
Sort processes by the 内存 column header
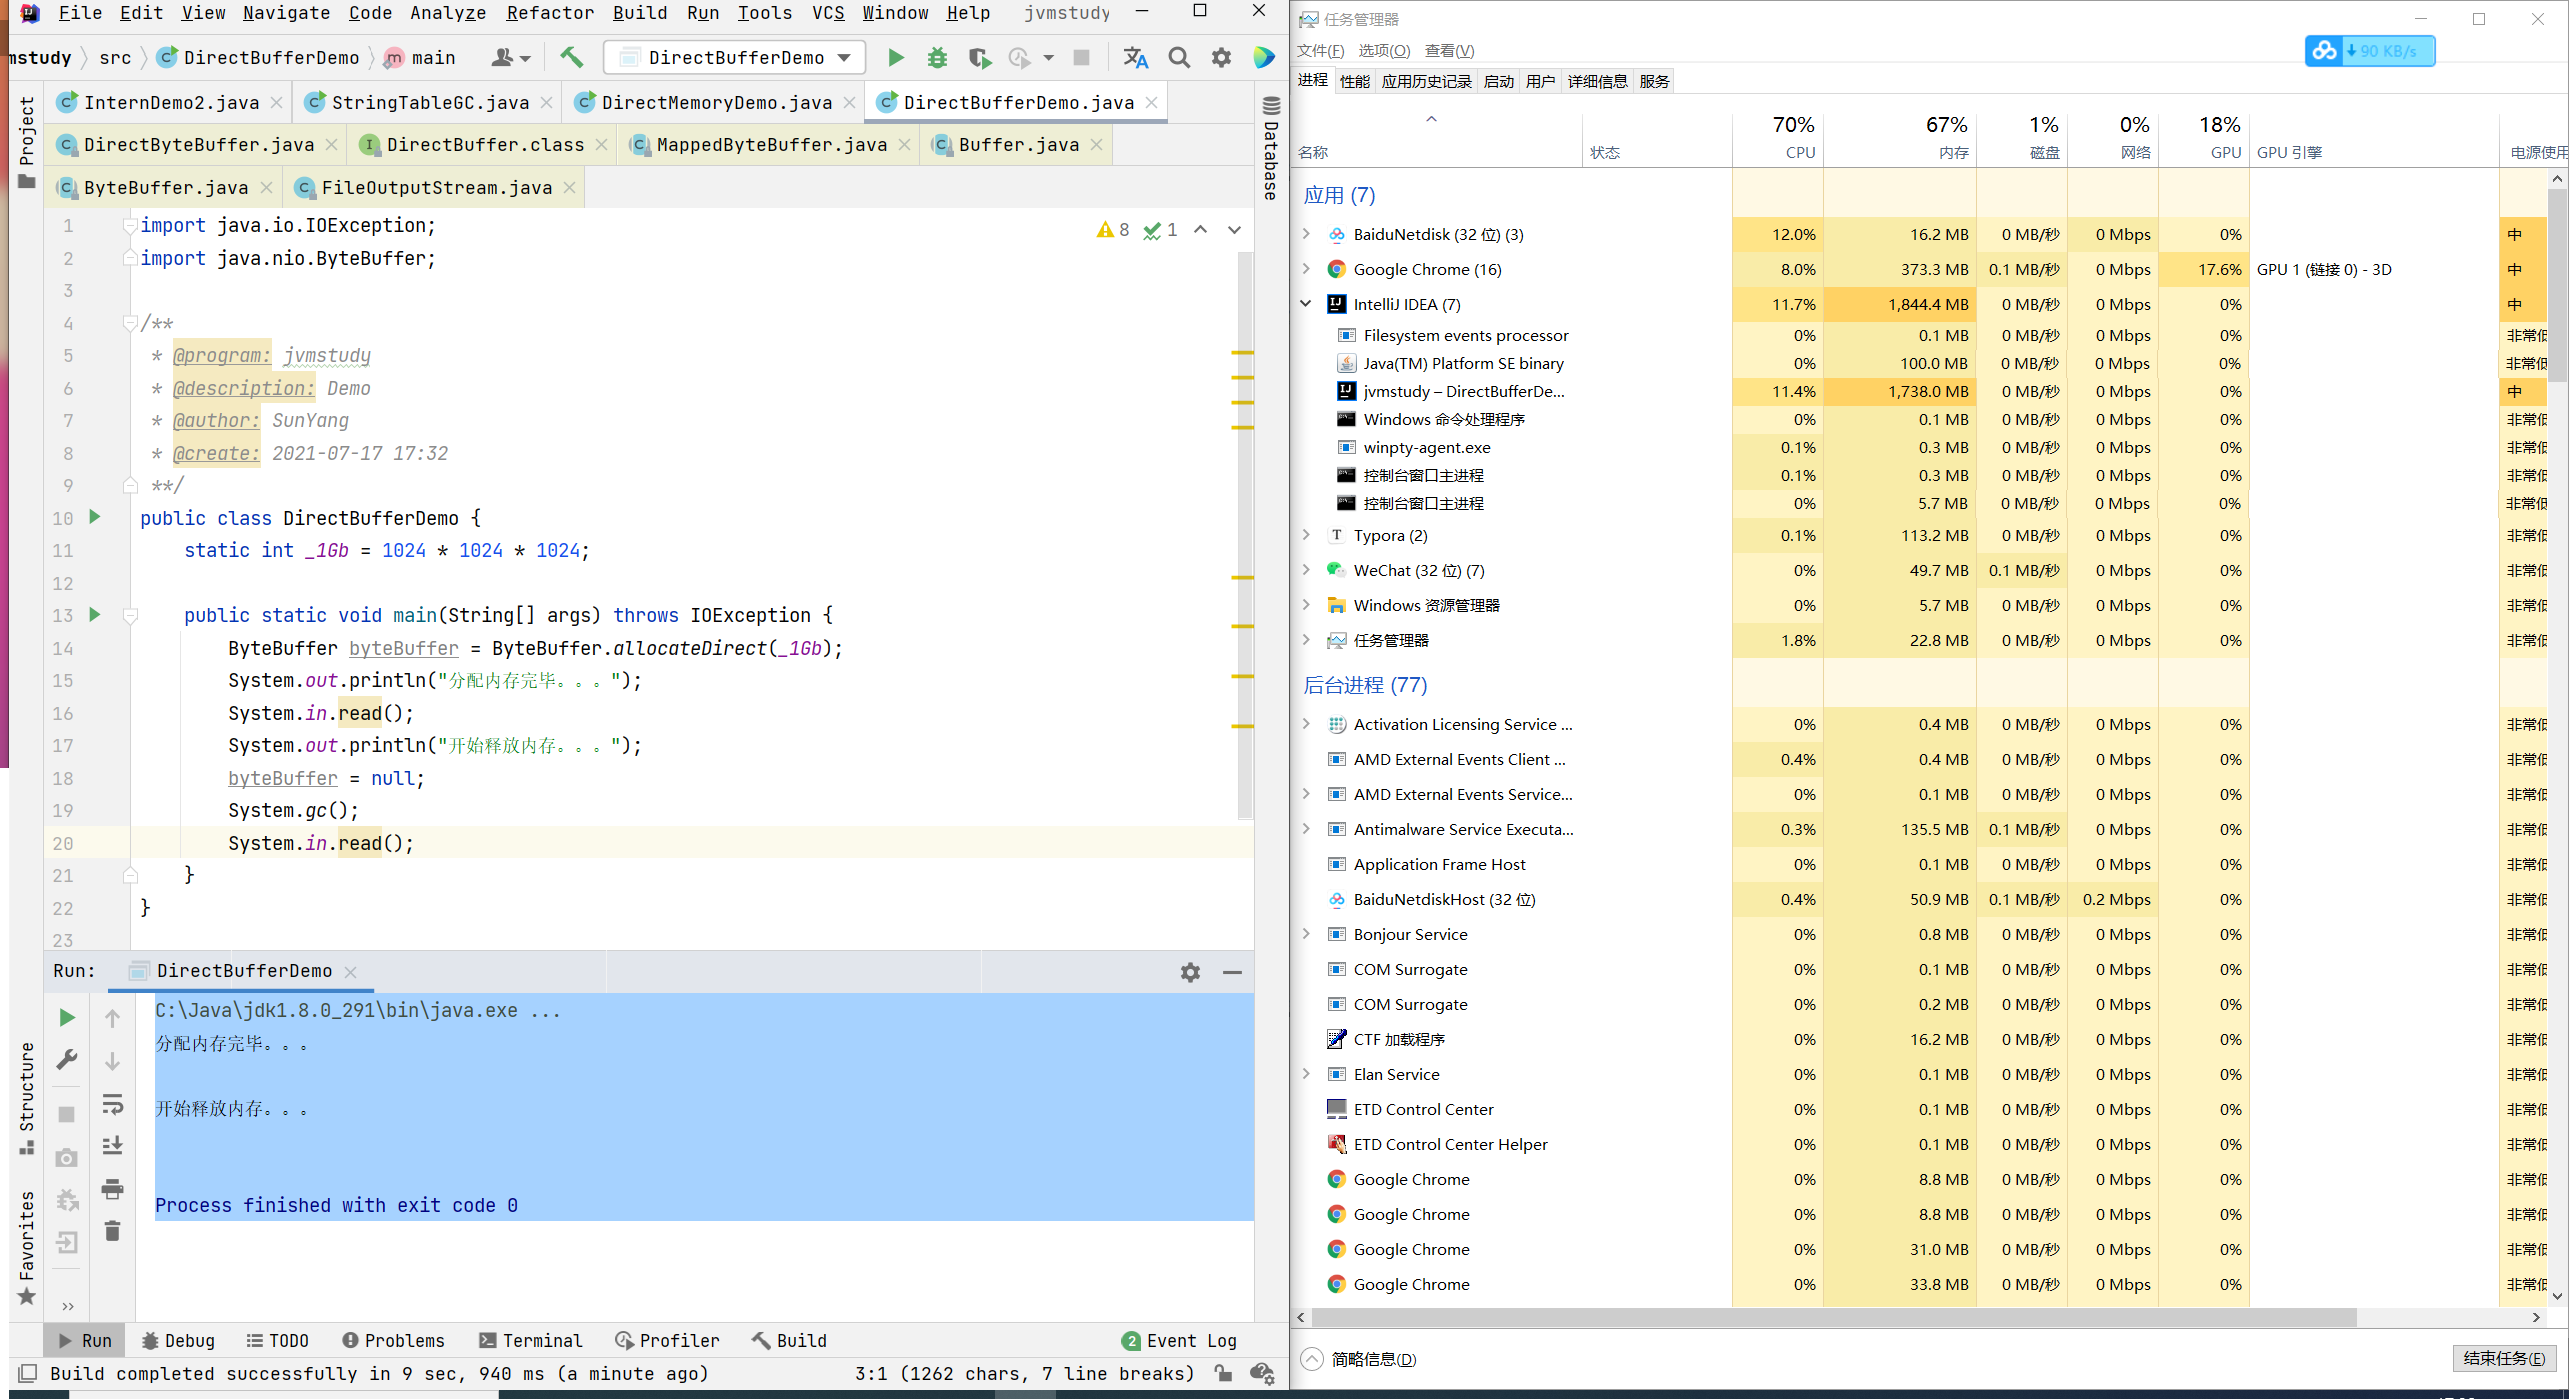pos(1899,138)
